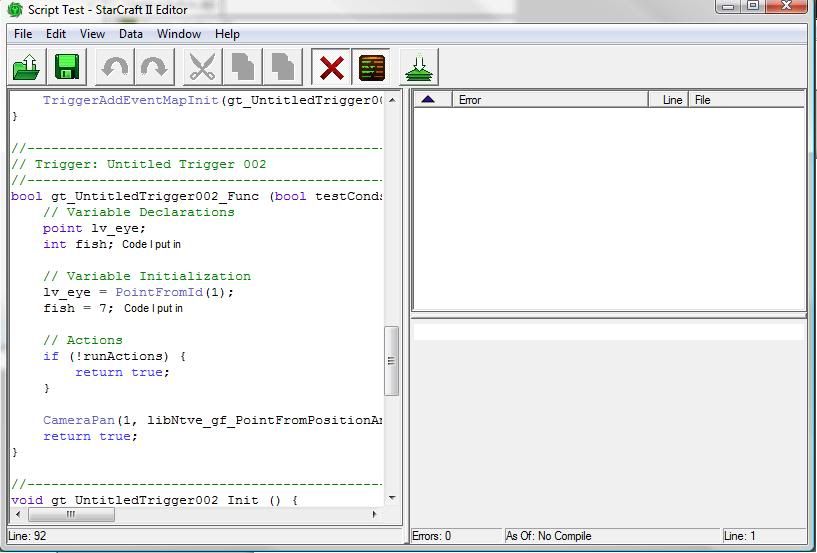Click the red X toolbar icon
The width and height of the screenshot is (817, 553).
(x=331, y=68)
